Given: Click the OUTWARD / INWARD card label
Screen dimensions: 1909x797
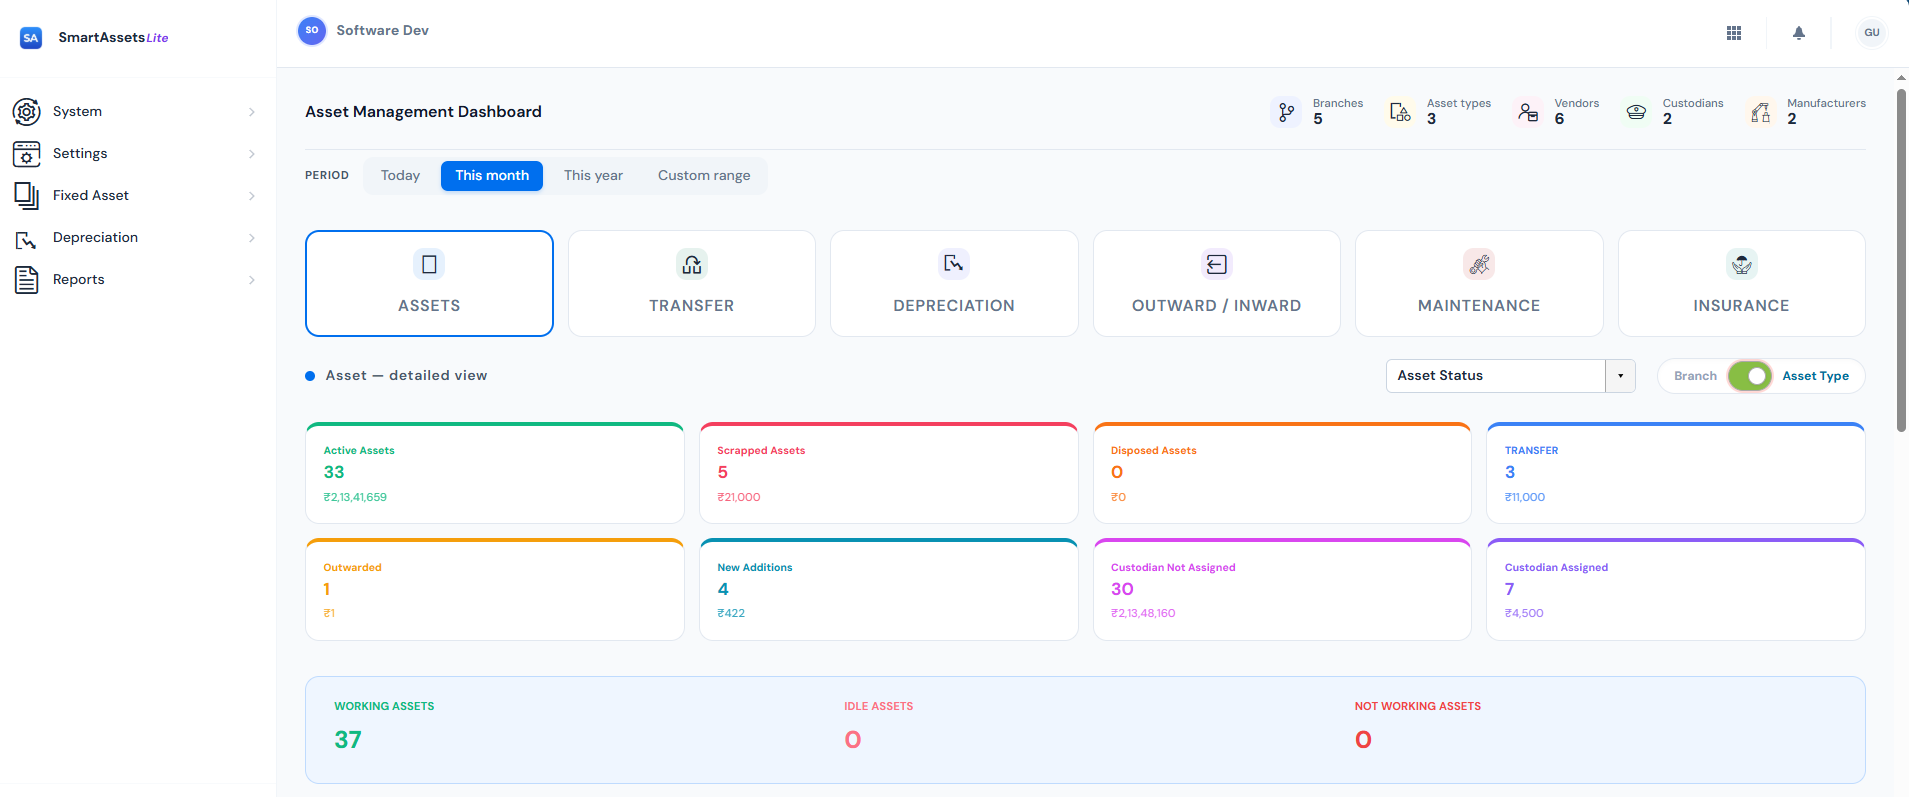Looking at the screenshot, I should click(1216, 306).
